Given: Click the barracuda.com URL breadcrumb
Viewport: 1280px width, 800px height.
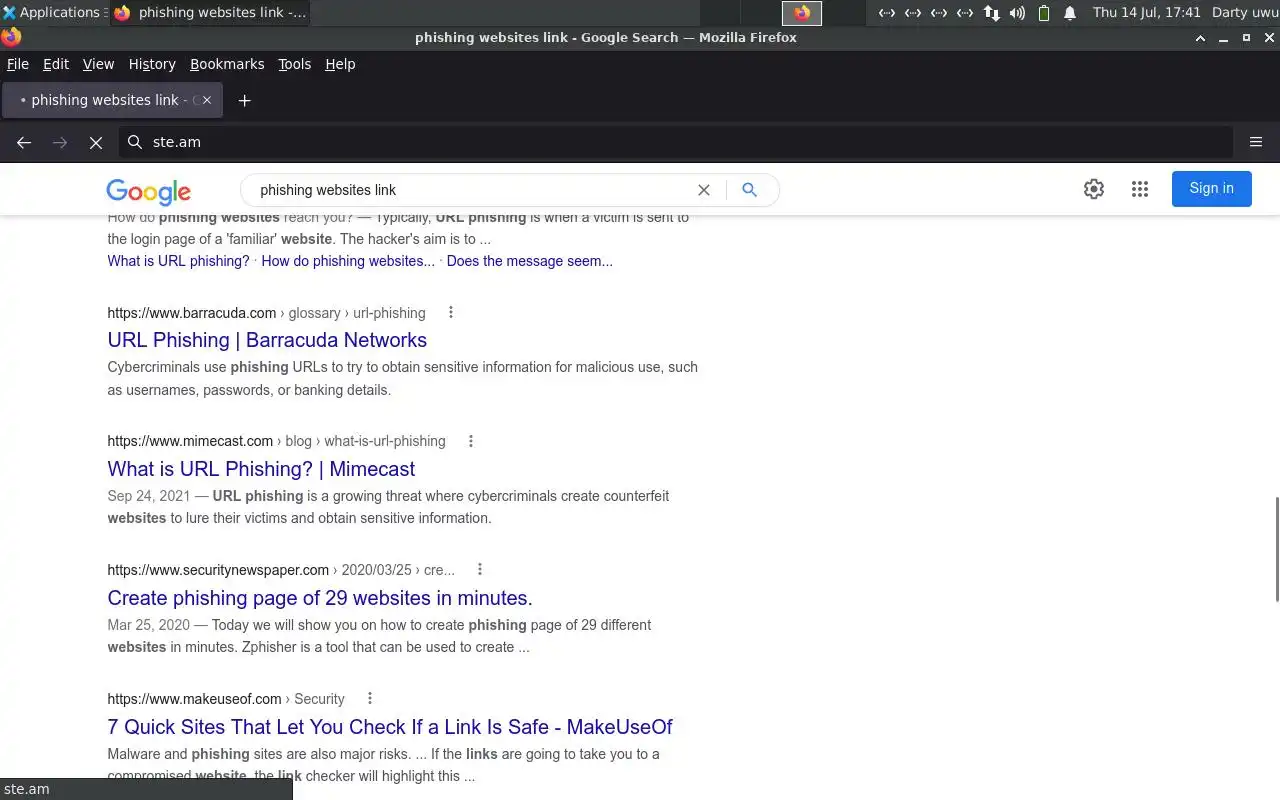Looking at the screenshot, I should (x=266, y=313).
